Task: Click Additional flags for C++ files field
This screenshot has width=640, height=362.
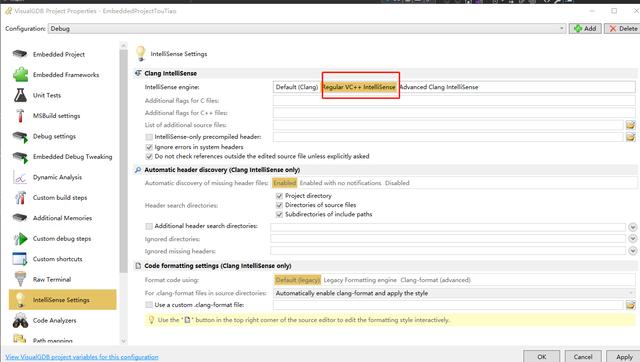Action: pos(454,113)
